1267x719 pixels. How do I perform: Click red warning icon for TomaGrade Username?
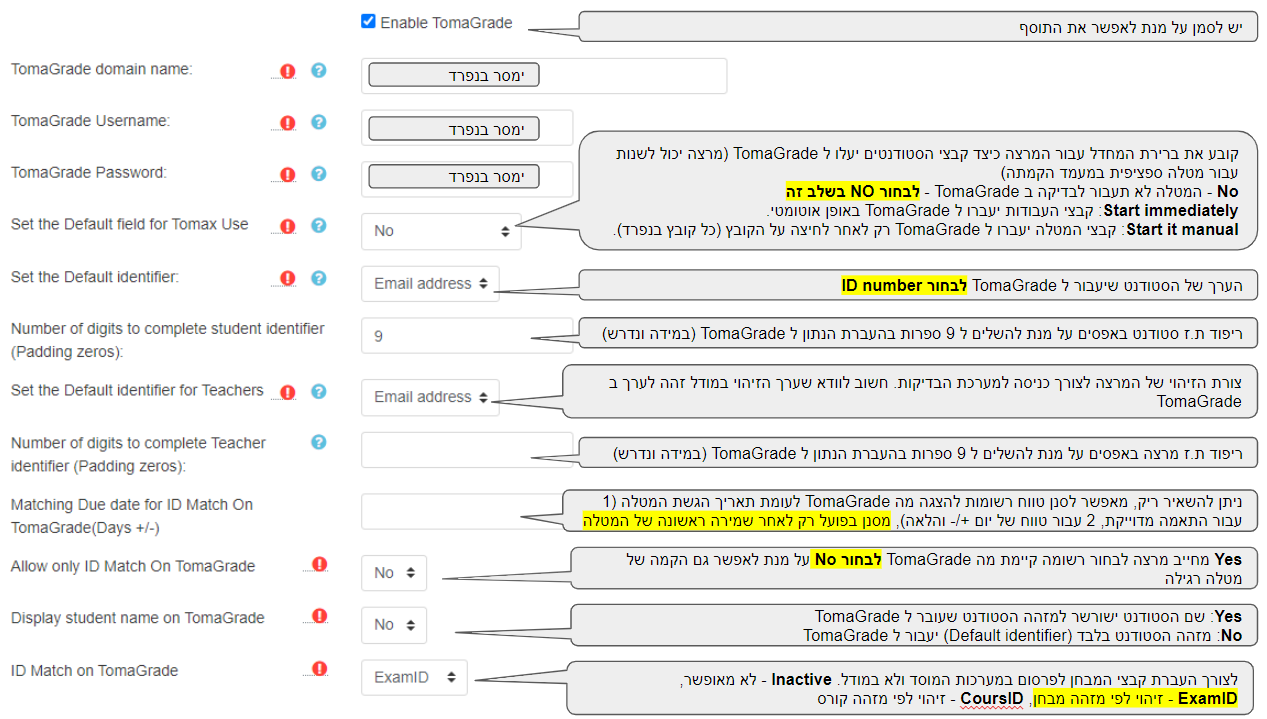click(x=288, y=123)
